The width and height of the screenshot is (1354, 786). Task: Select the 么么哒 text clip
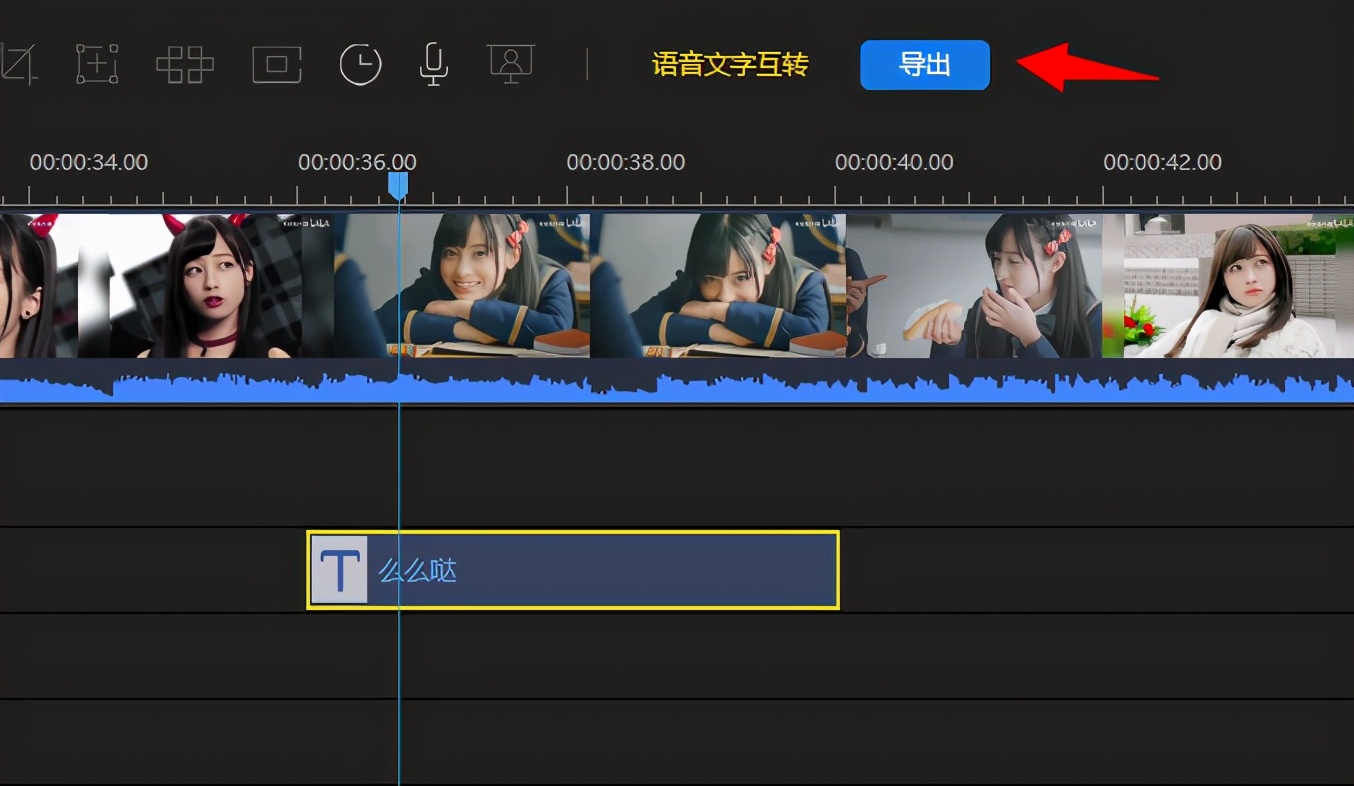pos(572,570)
